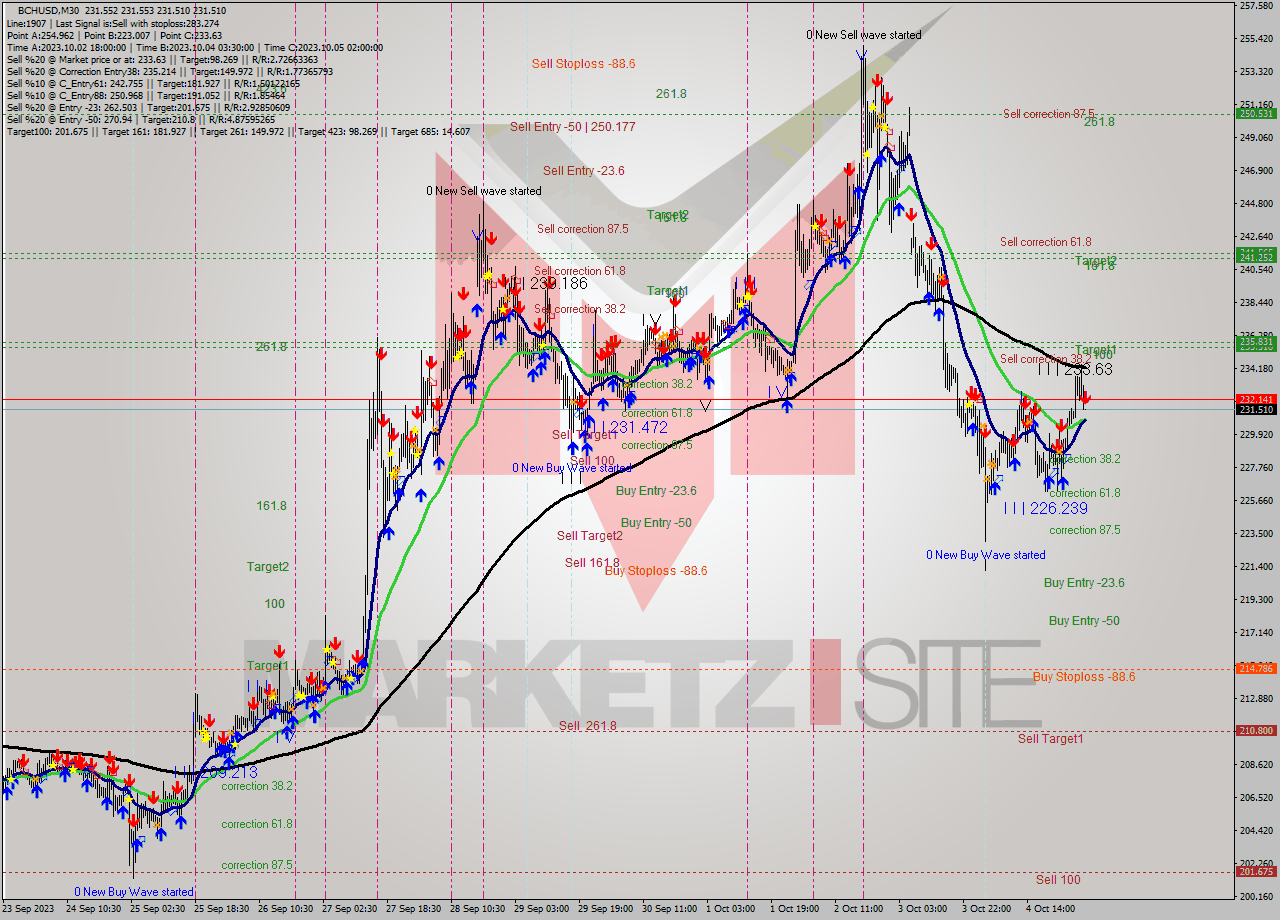The width and height of the screenshot is (1280, 920).
Task: Click the 'BCHUSD,M30' symbol title text
Action: point(49,9)
